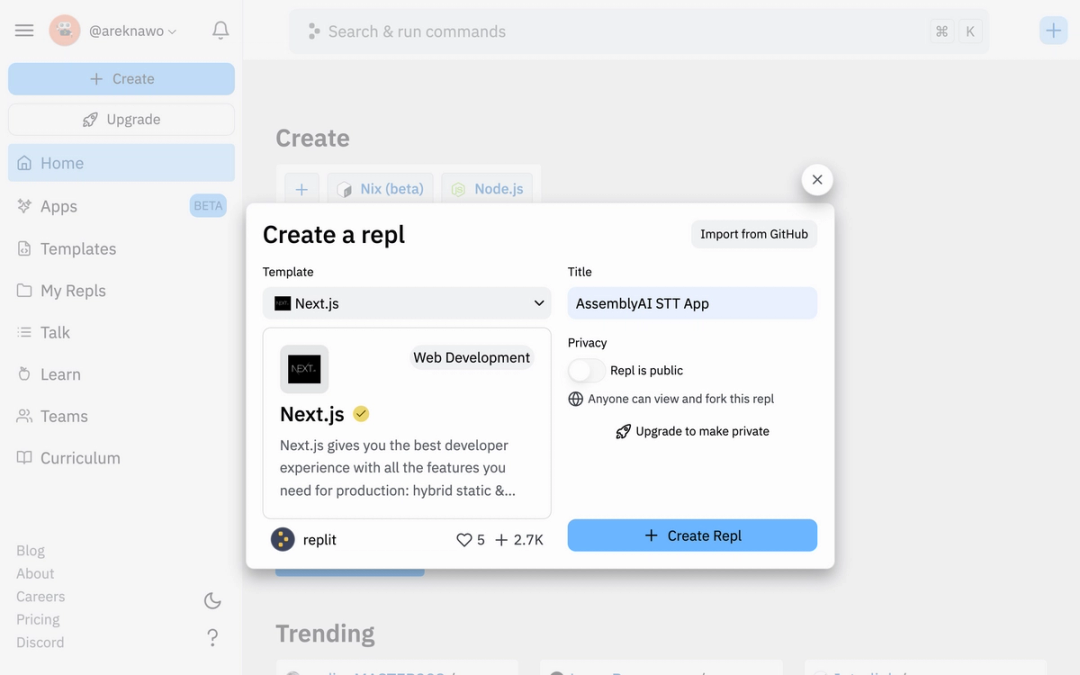This screenshot has height=675, width=1080.
Task: Click the AssemblyAI STT App title field
Action: click(x=692, y=302)
